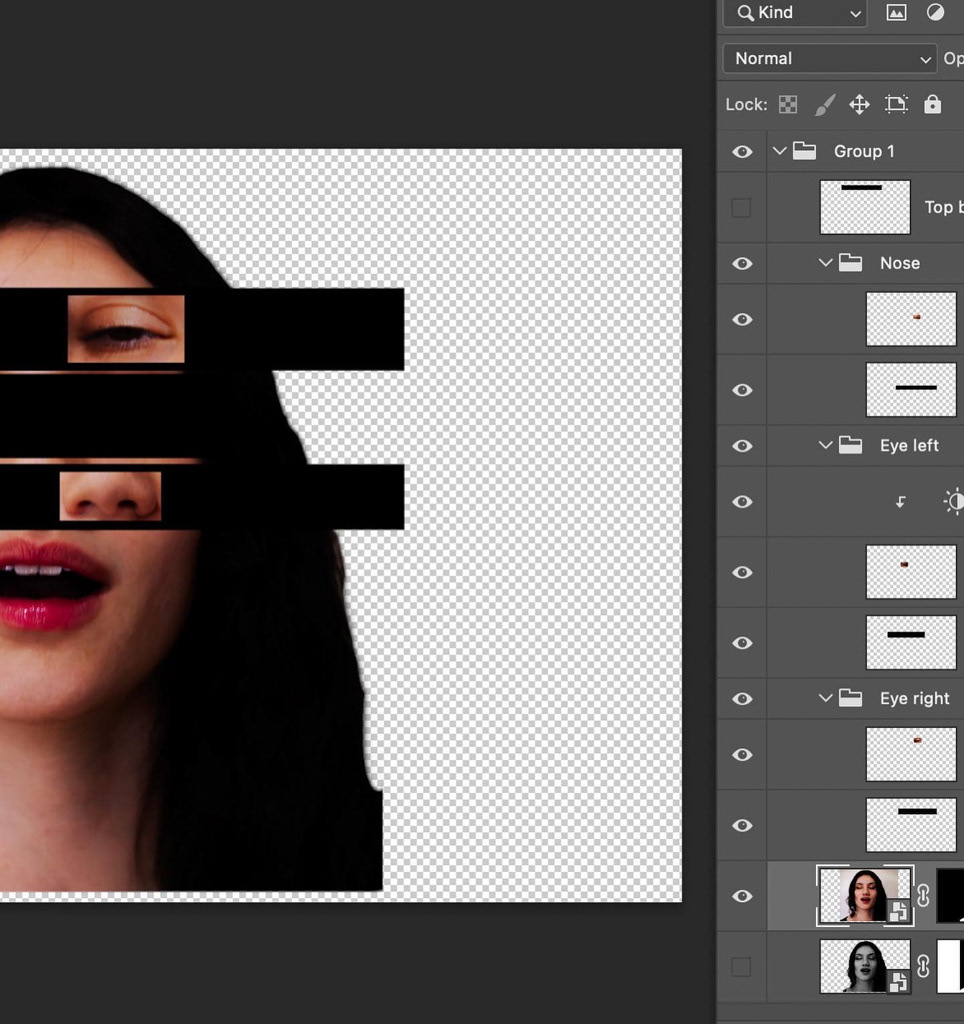Hide color portrait layer eye
Viewport: 964px width, 1024px height.
point(742,896)
